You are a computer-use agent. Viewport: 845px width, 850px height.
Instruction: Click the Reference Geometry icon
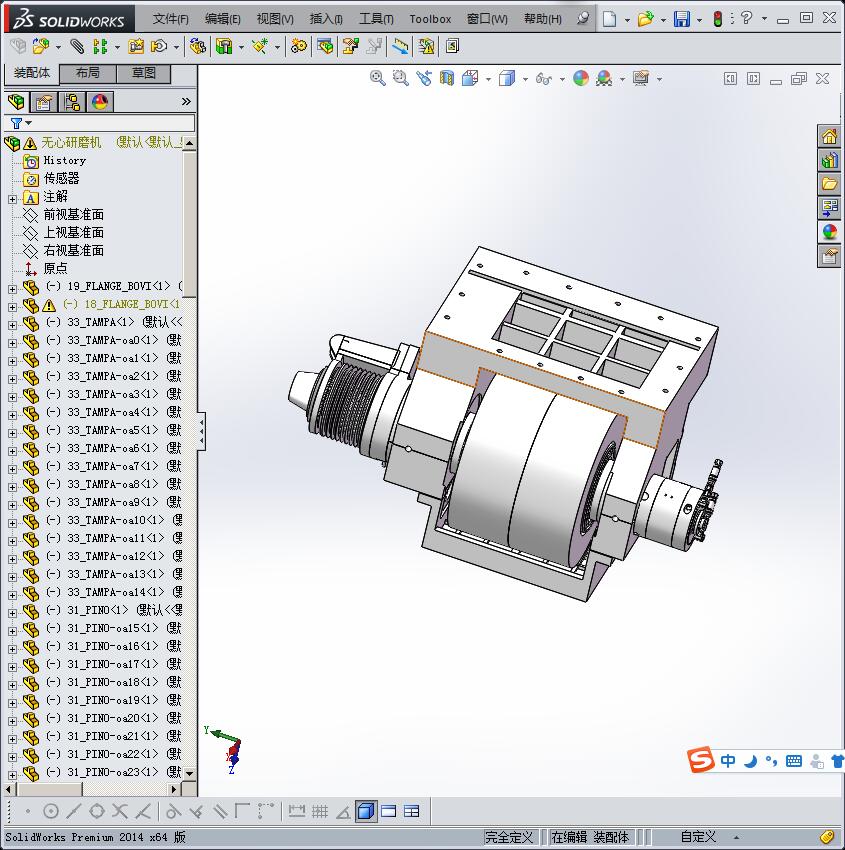260,47
